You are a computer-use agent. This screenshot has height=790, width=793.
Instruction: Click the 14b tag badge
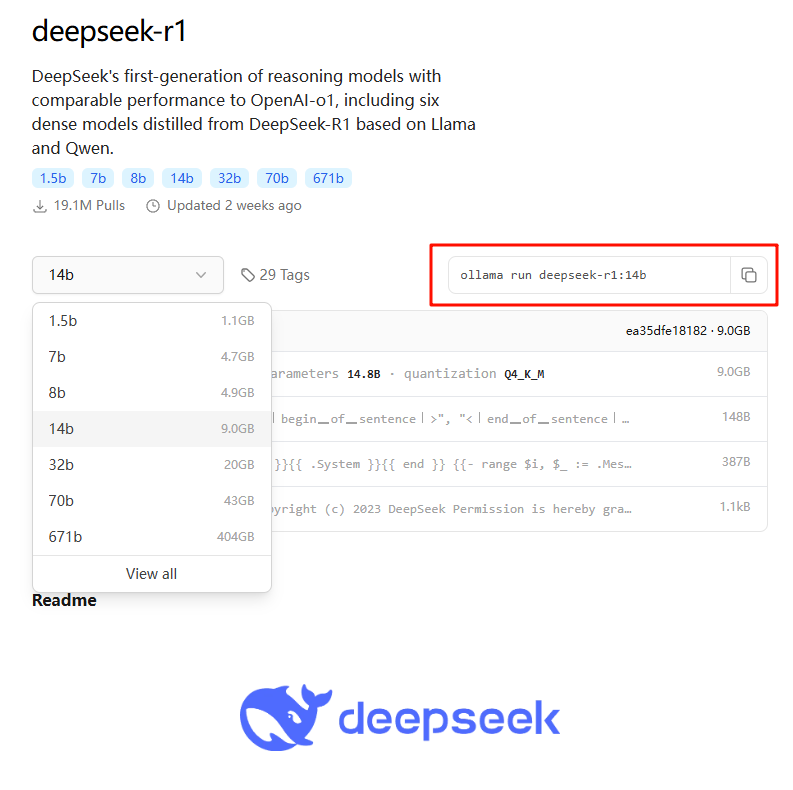(182, 178)
